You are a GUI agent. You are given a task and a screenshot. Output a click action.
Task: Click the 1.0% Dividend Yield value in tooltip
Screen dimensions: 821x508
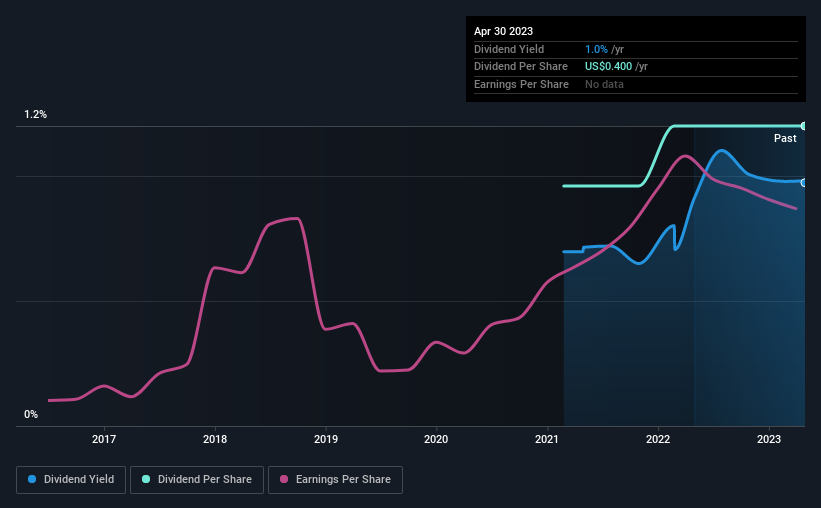pyautogui.click(x=596, y=49)
